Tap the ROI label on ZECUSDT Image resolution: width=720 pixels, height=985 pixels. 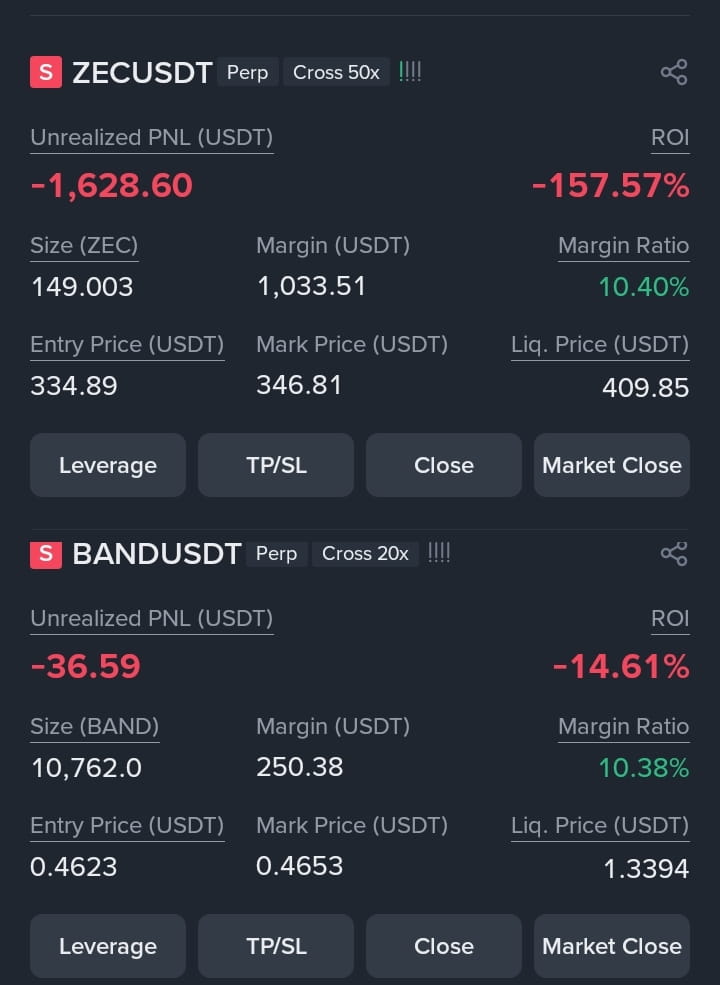click(670, 138)
